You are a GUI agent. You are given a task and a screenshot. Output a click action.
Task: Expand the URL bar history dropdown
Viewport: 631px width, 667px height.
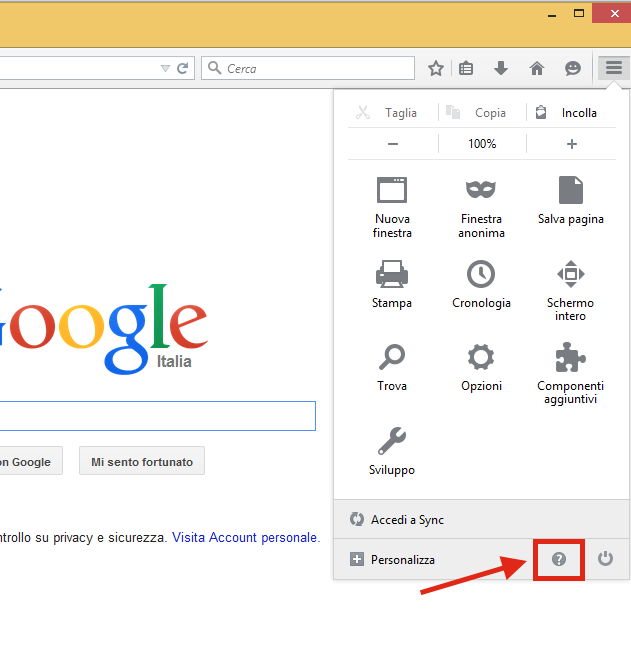point(165,68)
